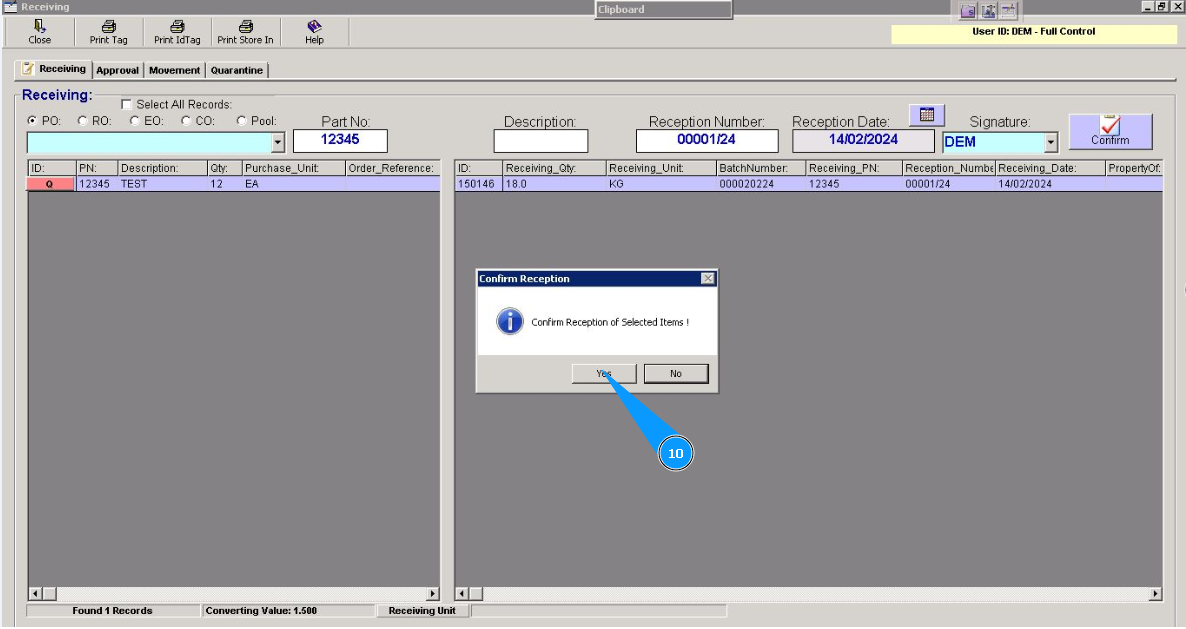The height and width of the screenshot is (629, 1186).
Task: Expand the order number dropdown arrow
Action: [x=278, y=142]
